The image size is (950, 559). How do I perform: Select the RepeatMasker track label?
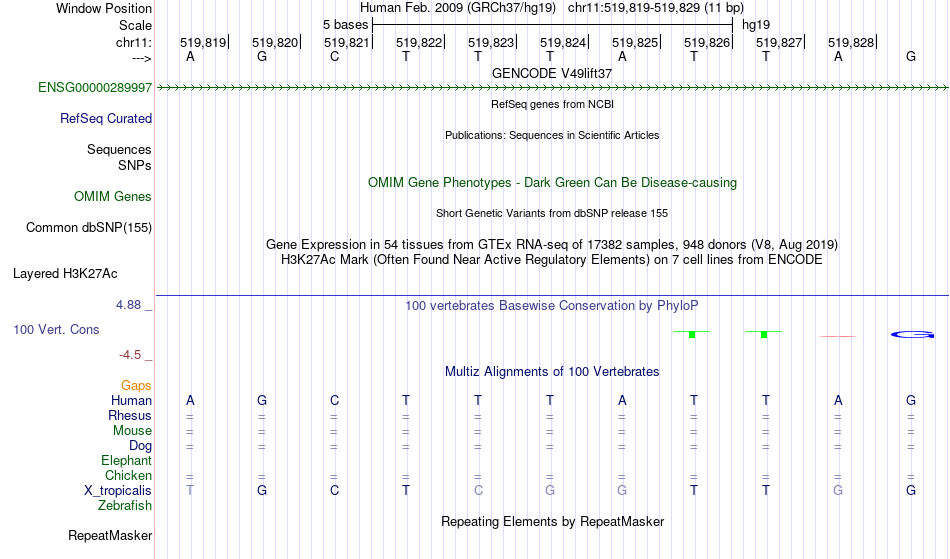tap(110, 536)
